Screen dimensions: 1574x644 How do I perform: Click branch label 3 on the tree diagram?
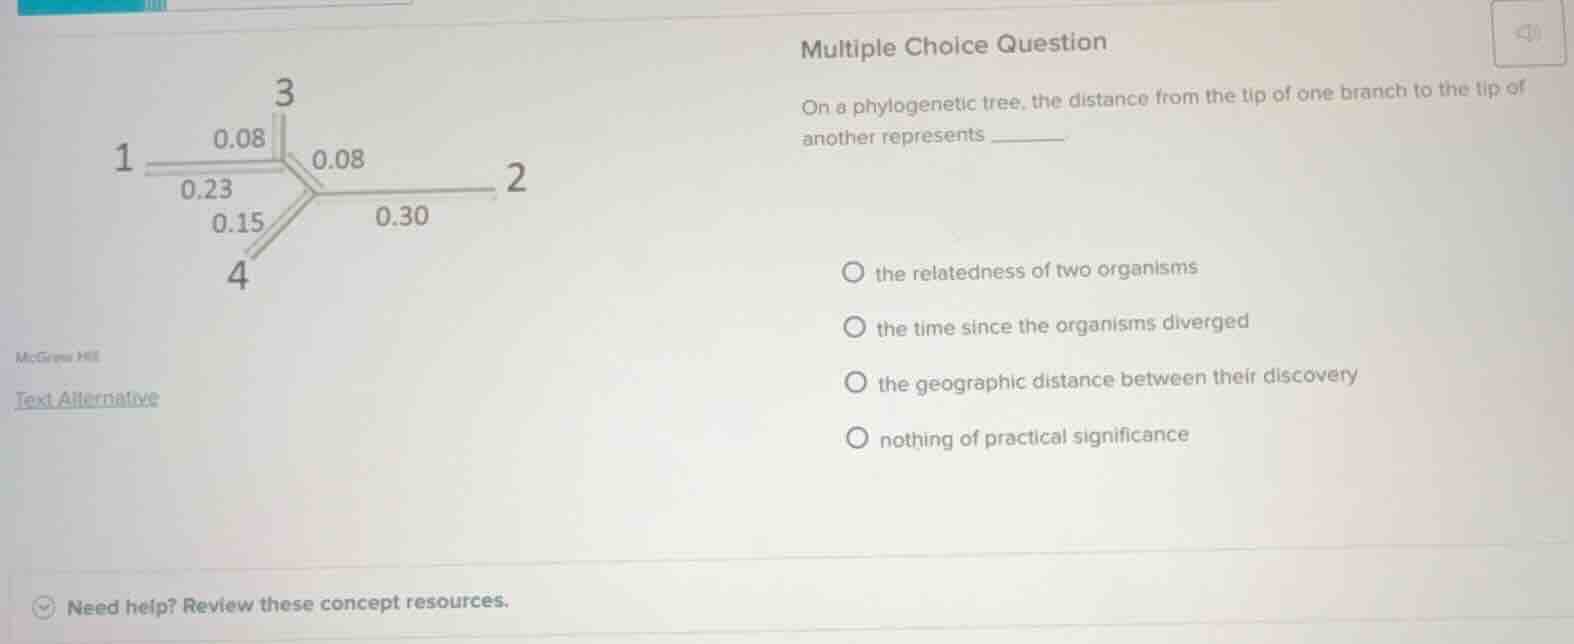coord(283,95)
